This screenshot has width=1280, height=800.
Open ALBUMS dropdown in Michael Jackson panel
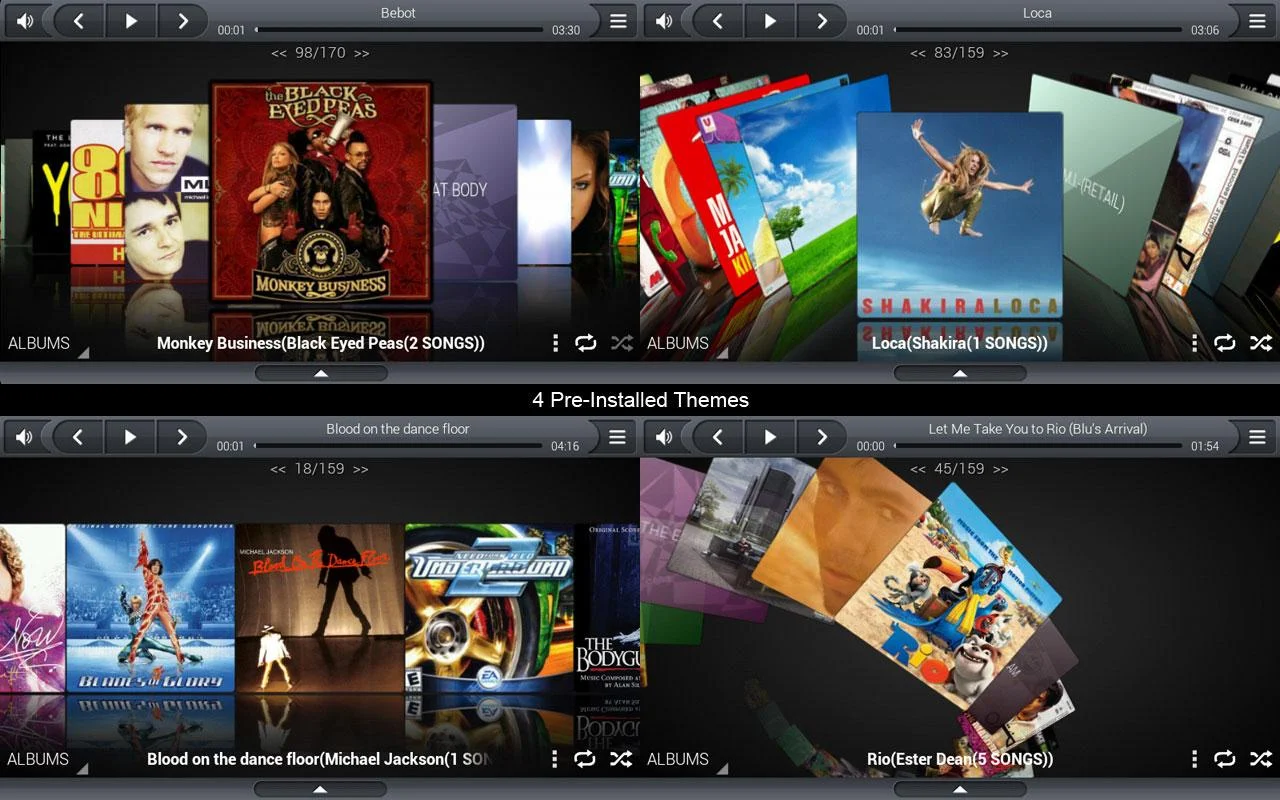(x=45, y=759)
